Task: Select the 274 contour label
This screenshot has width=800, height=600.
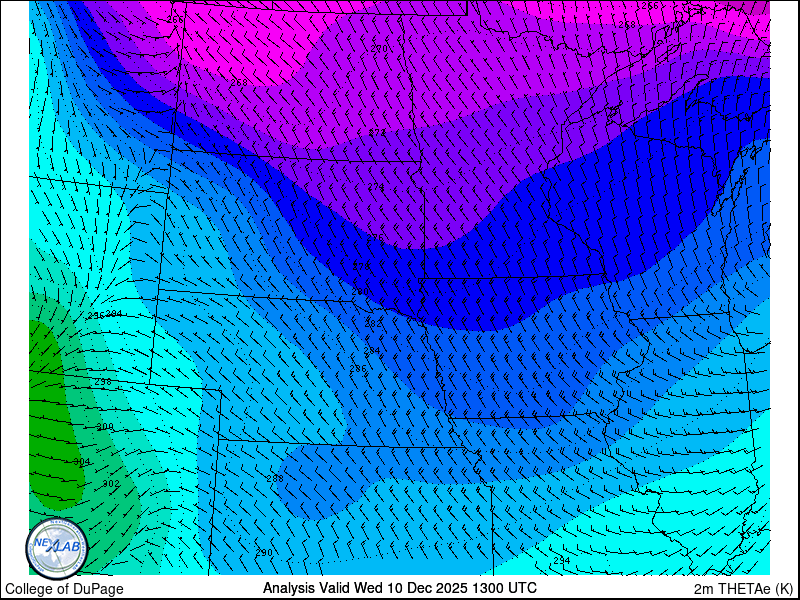Action: (x=376, y=187)
